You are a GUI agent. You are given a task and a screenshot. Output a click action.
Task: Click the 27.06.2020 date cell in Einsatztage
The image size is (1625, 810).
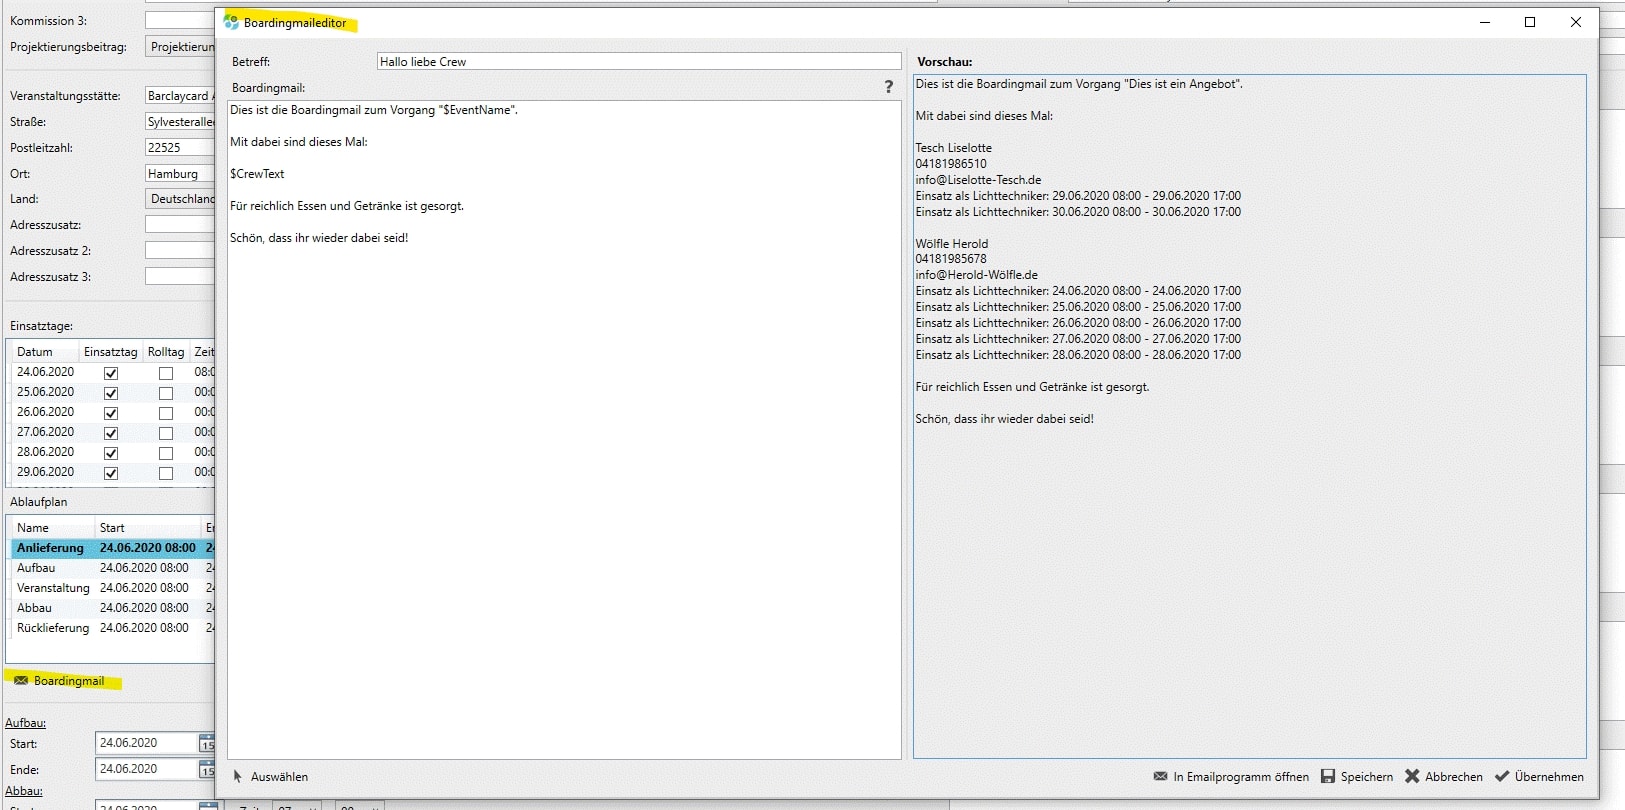pyautogui.click(x=45, y=432)
